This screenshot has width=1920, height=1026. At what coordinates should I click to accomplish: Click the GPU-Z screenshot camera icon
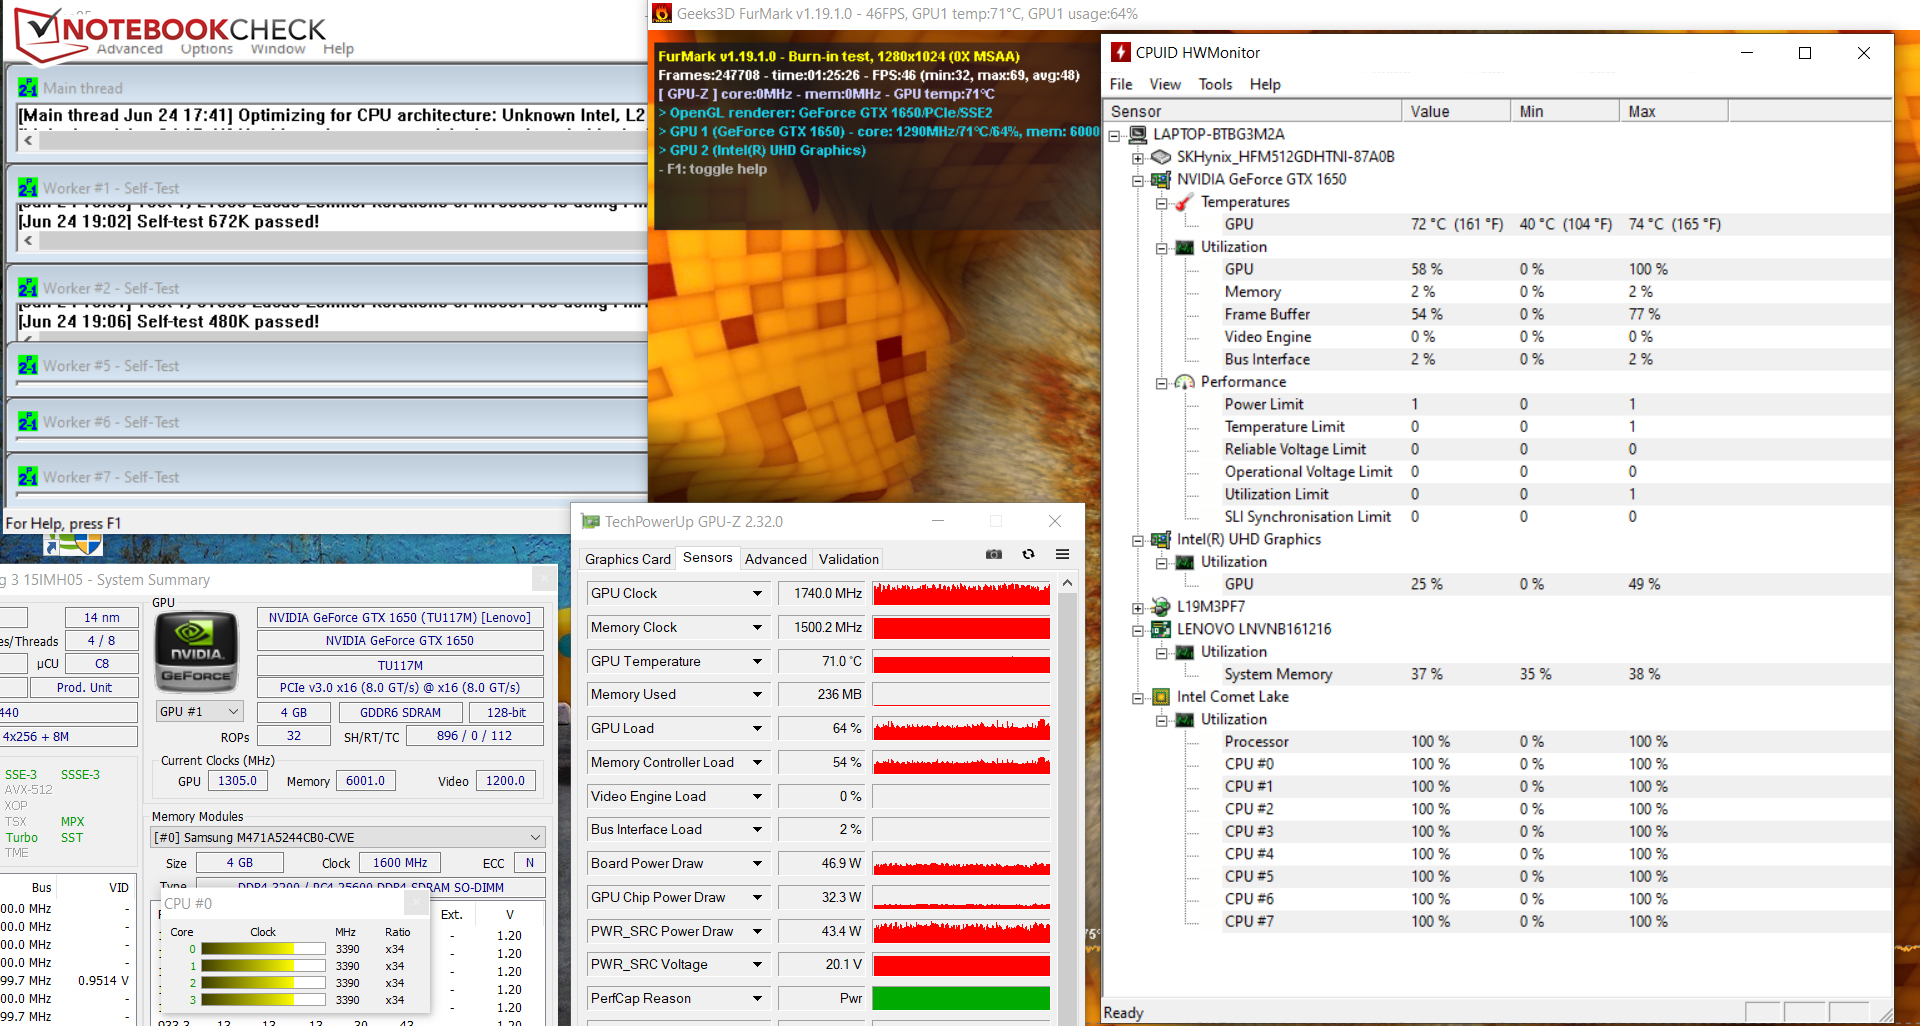[x=993, y=555]
